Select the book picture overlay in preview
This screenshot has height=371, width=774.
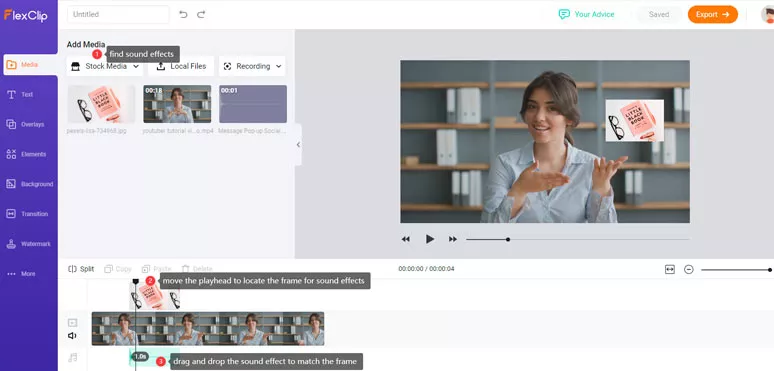[x=635, y=121]
